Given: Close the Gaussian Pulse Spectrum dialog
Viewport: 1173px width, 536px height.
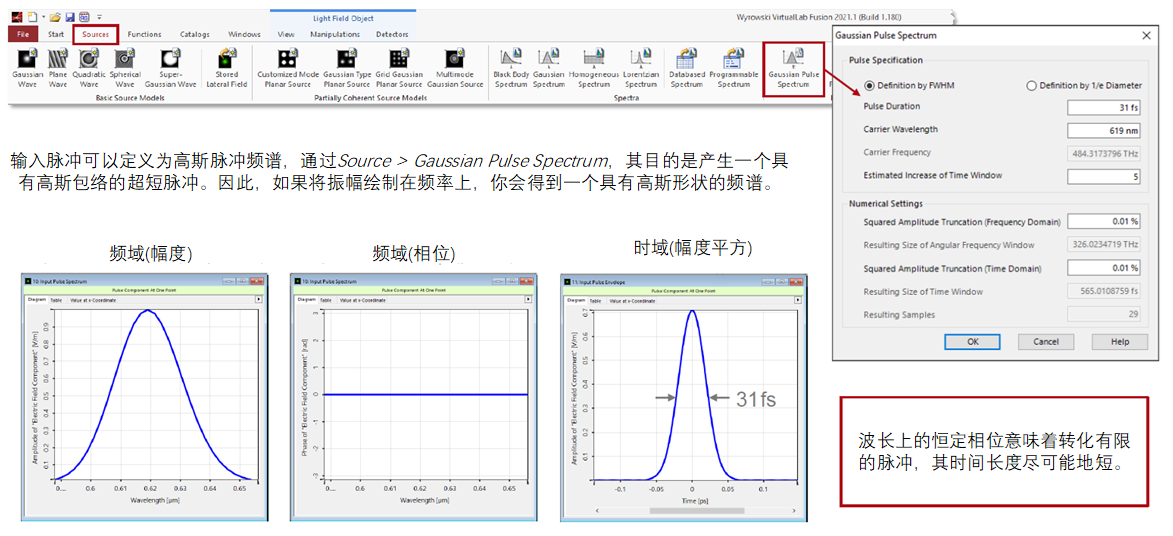Looking at the screenshot, I should click(x=1146, y=35).
